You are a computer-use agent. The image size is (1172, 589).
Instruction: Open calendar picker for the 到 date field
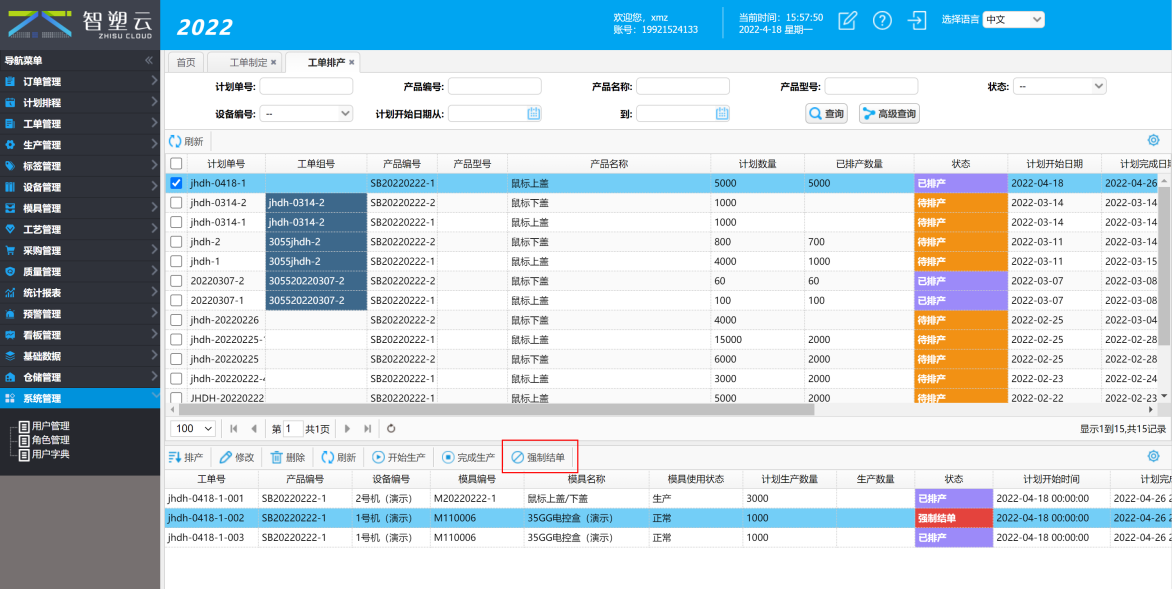tap(722, 114)
